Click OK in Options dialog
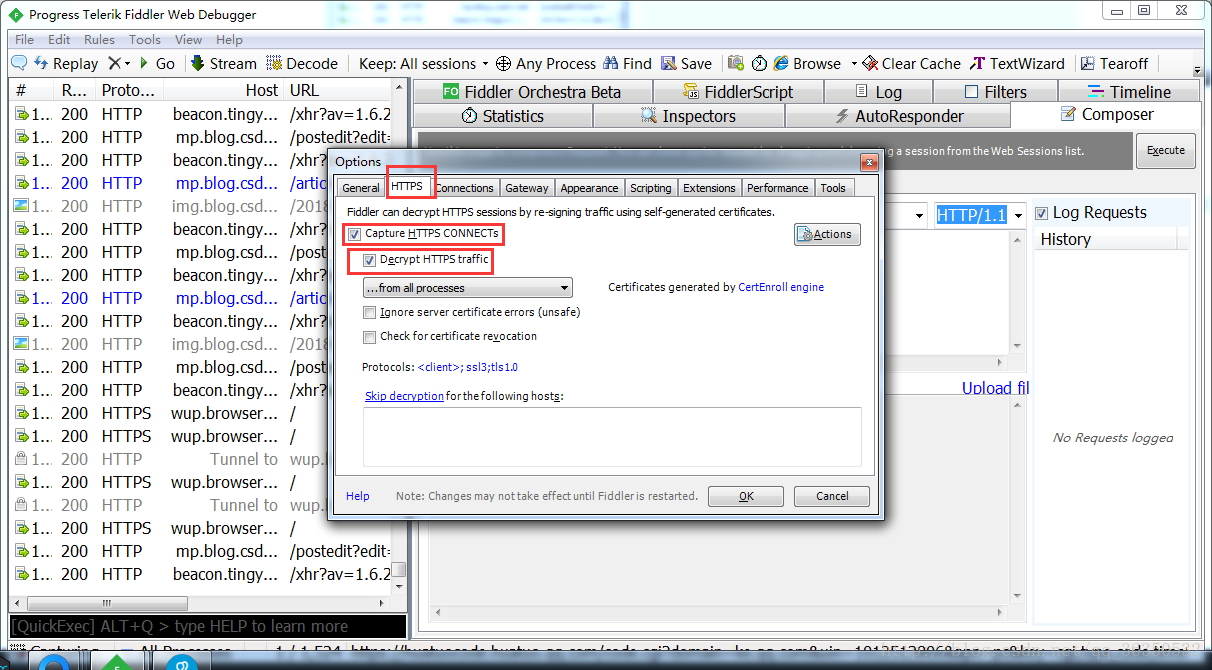The height and width of the screenshot is (670, 1212). click(x=746, y=496)
